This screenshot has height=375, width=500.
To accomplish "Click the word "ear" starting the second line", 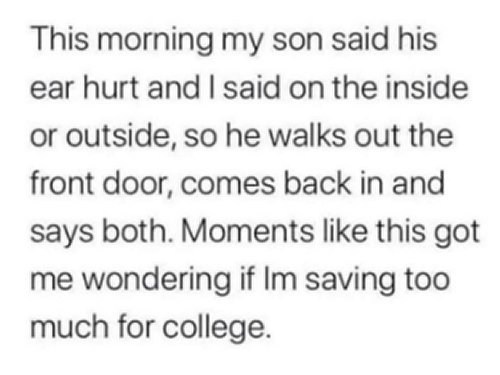I will [51, 90].
